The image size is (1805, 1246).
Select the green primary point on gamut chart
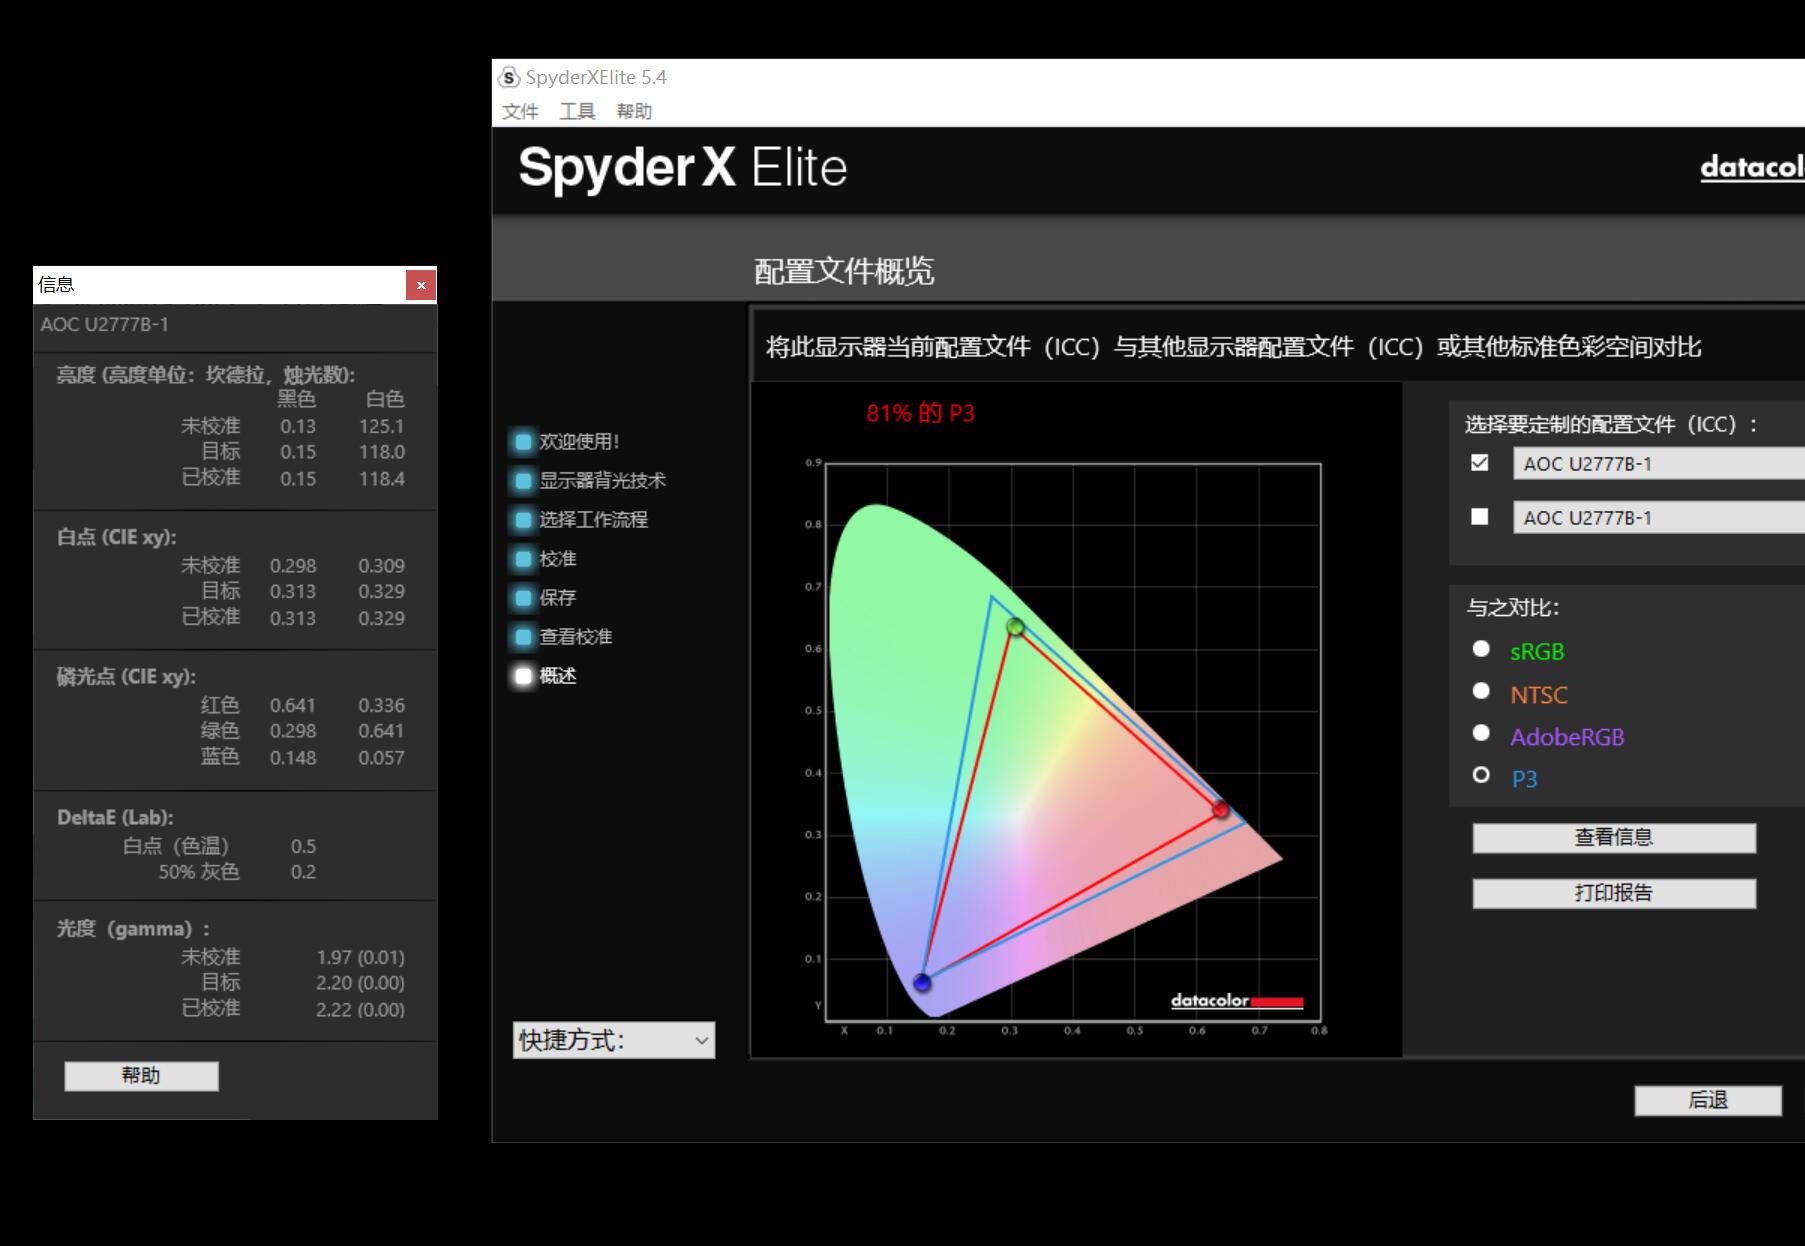tap(1015, 627)
